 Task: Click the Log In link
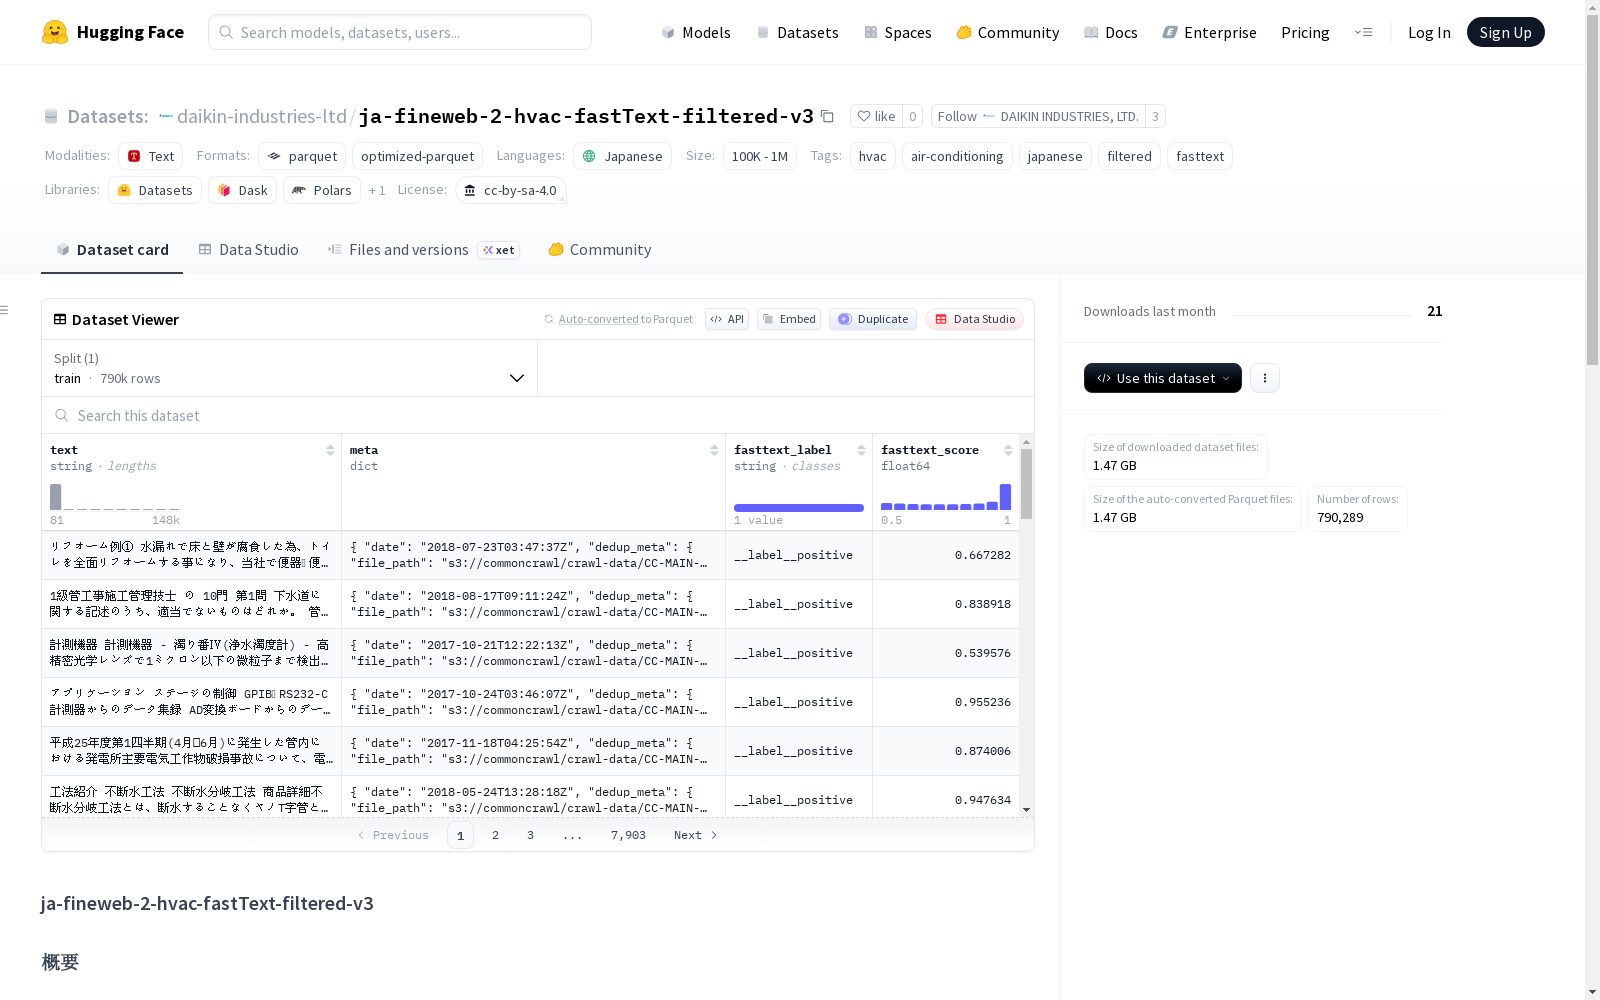coord(1429,32)
